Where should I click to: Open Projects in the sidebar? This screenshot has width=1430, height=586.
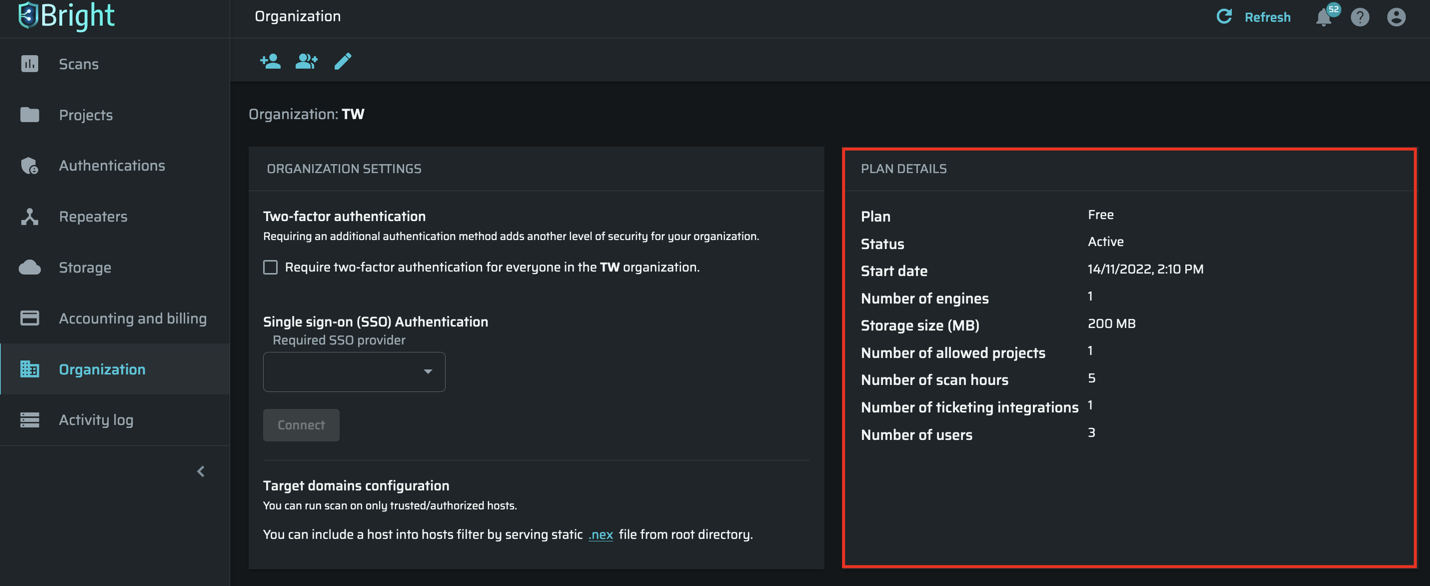(85, 115)
